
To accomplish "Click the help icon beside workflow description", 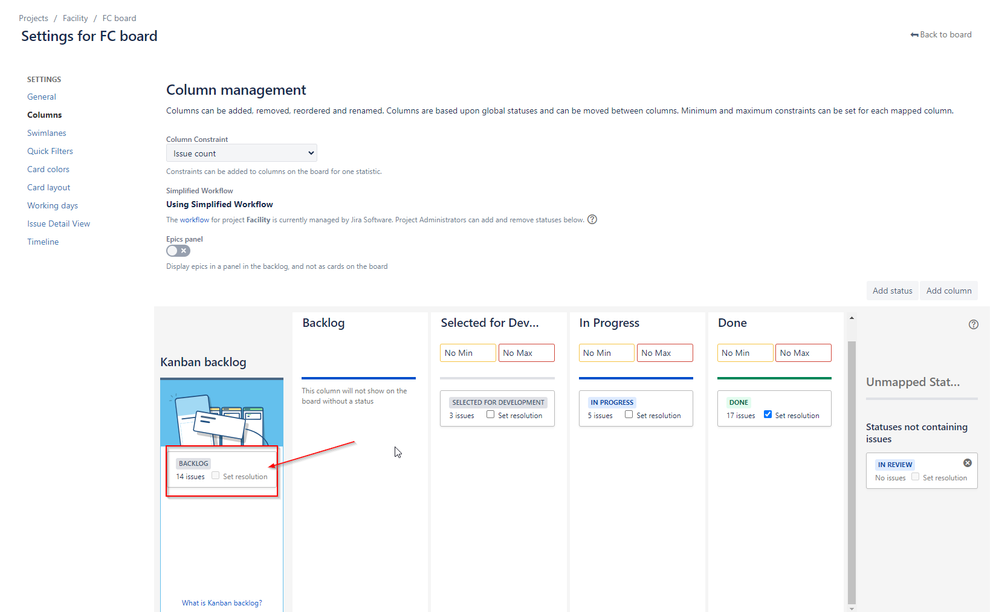I will point(592,220).
